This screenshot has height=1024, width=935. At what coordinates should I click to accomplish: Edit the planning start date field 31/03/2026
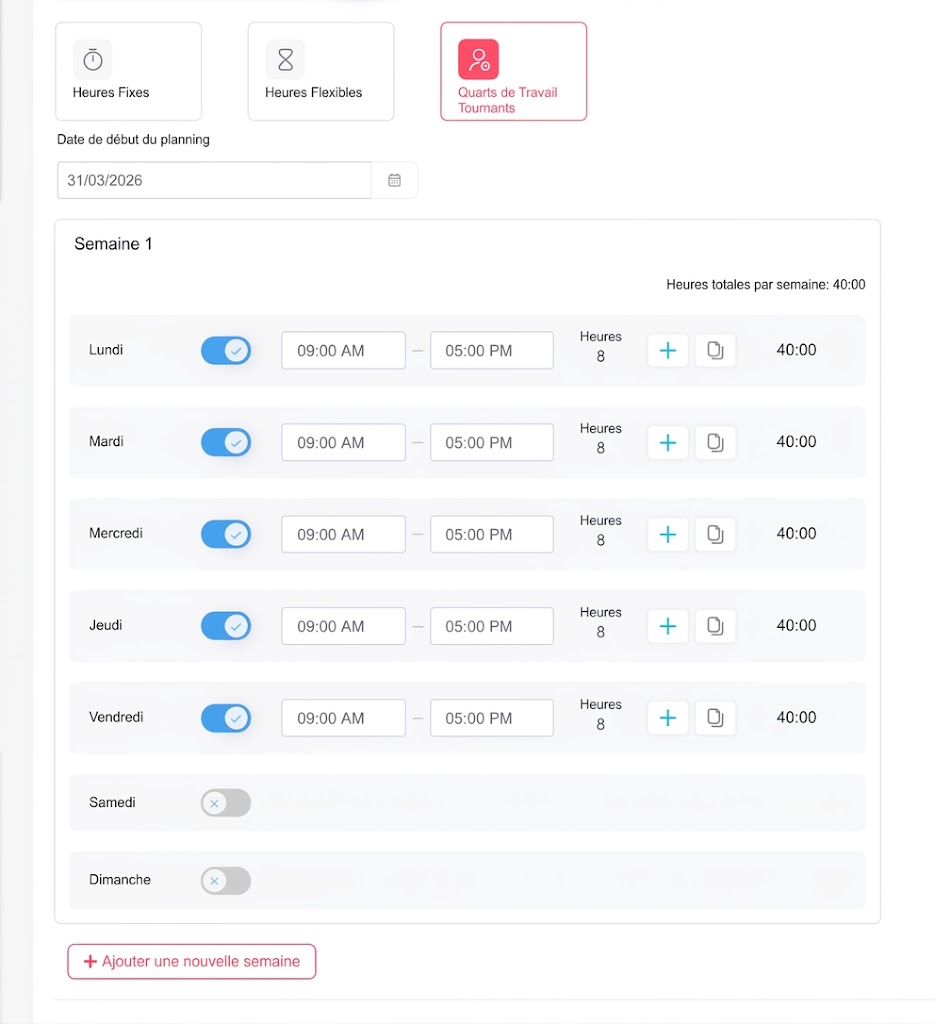(214, 180)
